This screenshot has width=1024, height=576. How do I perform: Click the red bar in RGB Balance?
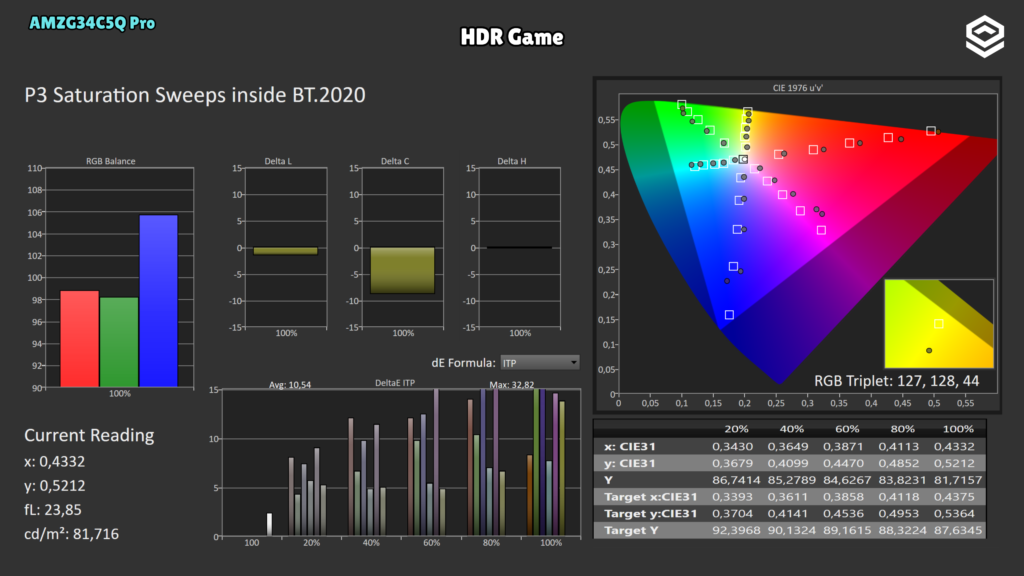(80, 339)
